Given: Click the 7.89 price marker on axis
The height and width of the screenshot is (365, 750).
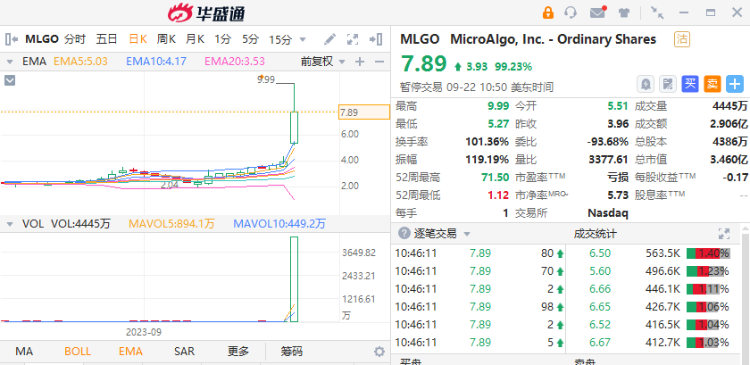Looking at the screenshot, I should click(x=364, y=112).
